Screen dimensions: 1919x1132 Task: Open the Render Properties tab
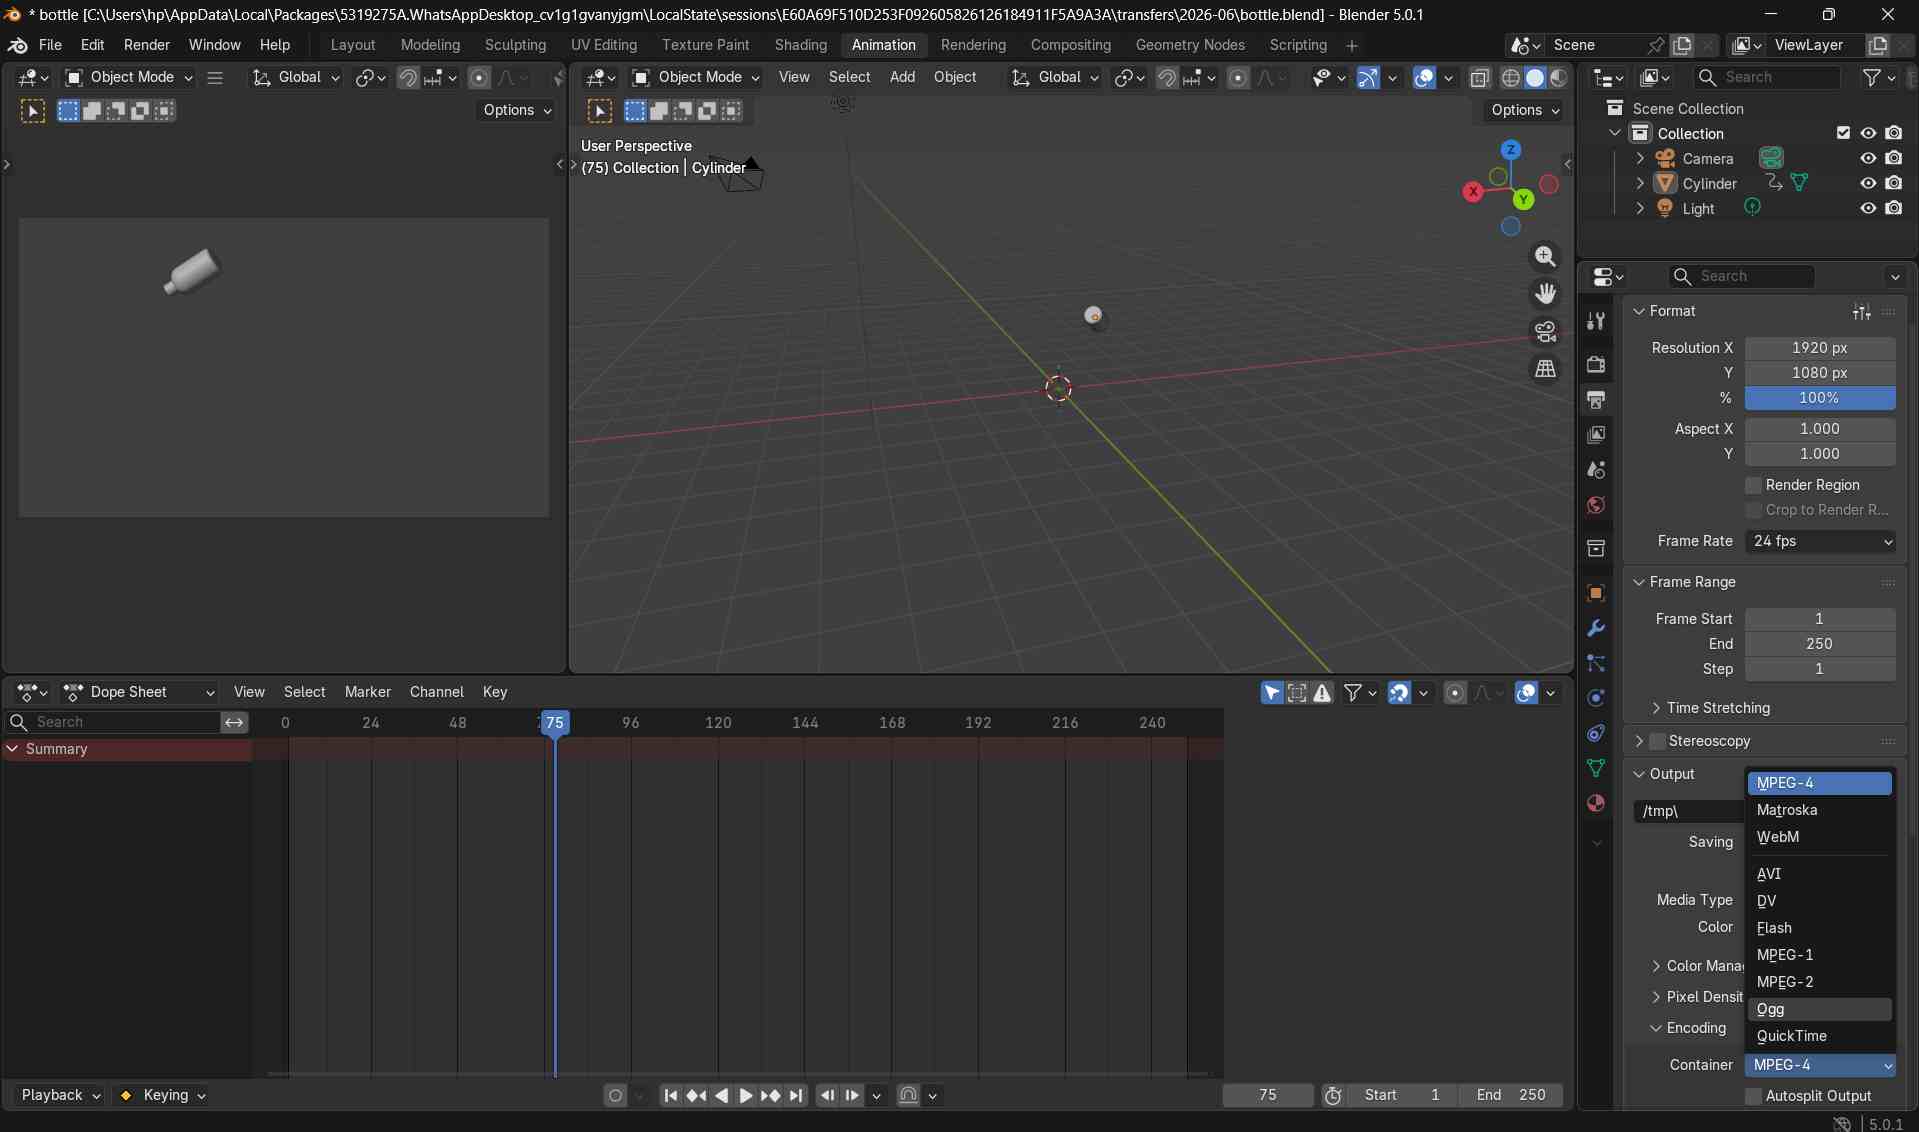pyautogui.click(x=1596, y=365)
